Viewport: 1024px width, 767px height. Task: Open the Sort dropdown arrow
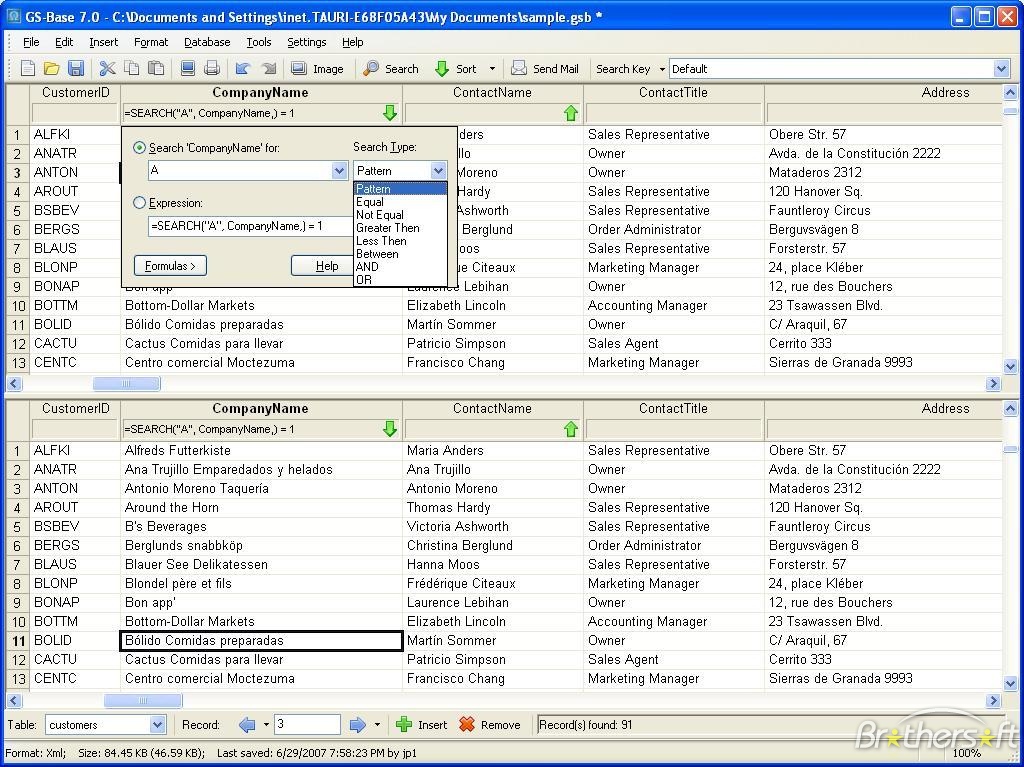click(x=492, y=69)
